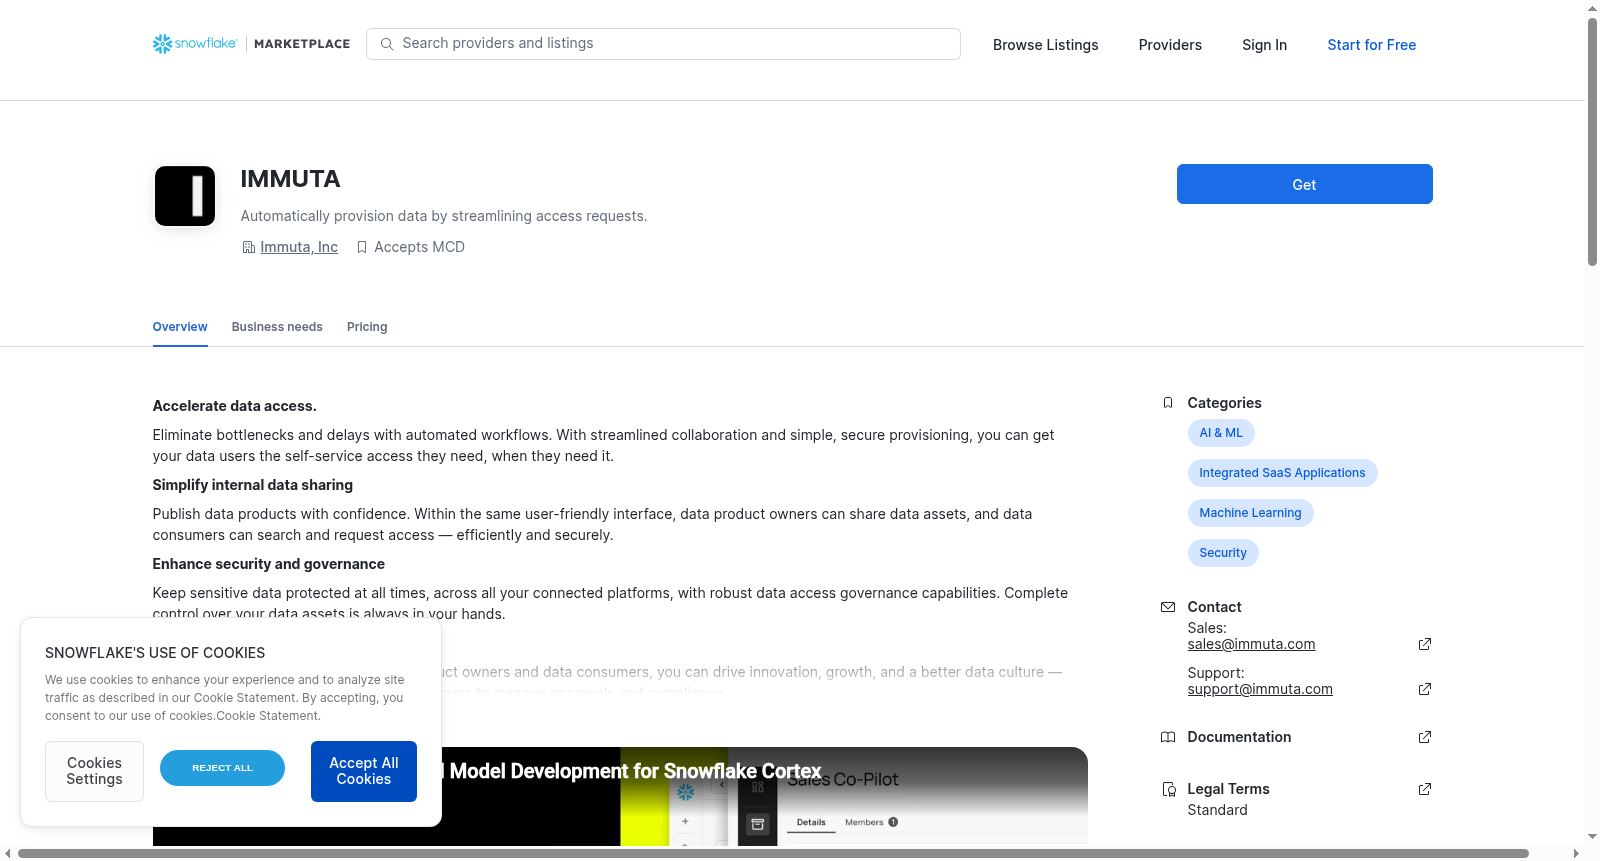Click the black IMMUTA listing logo
The width and height of the screenshot is (1600, 861).
185,196
